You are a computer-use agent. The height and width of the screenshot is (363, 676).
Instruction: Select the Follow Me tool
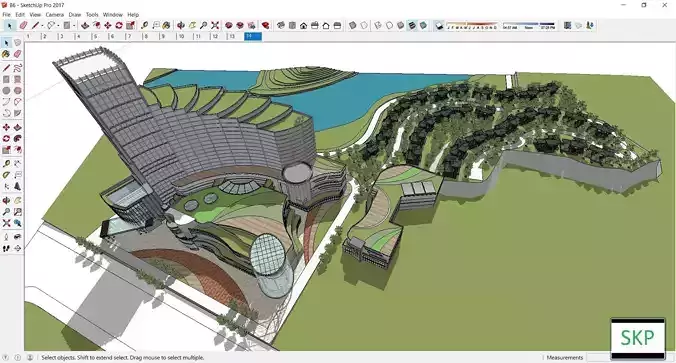pos(17,138)
